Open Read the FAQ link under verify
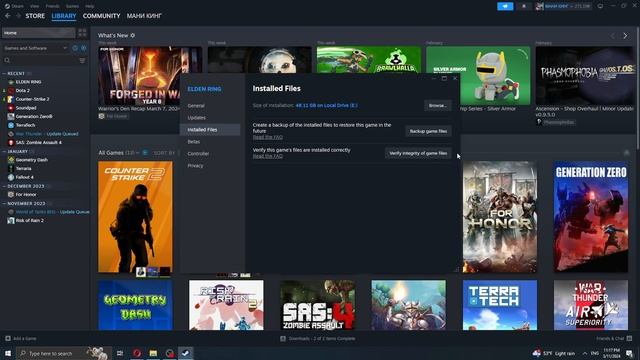Image resolution: width=640 pixels, height=360 pixels. click(267, 156)
